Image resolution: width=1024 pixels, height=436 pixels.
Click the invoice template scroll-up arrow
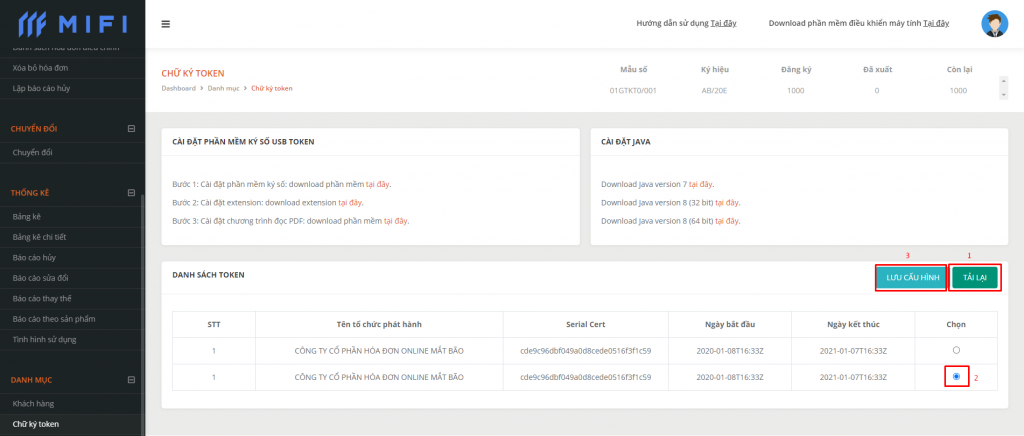pos(1003,83)
